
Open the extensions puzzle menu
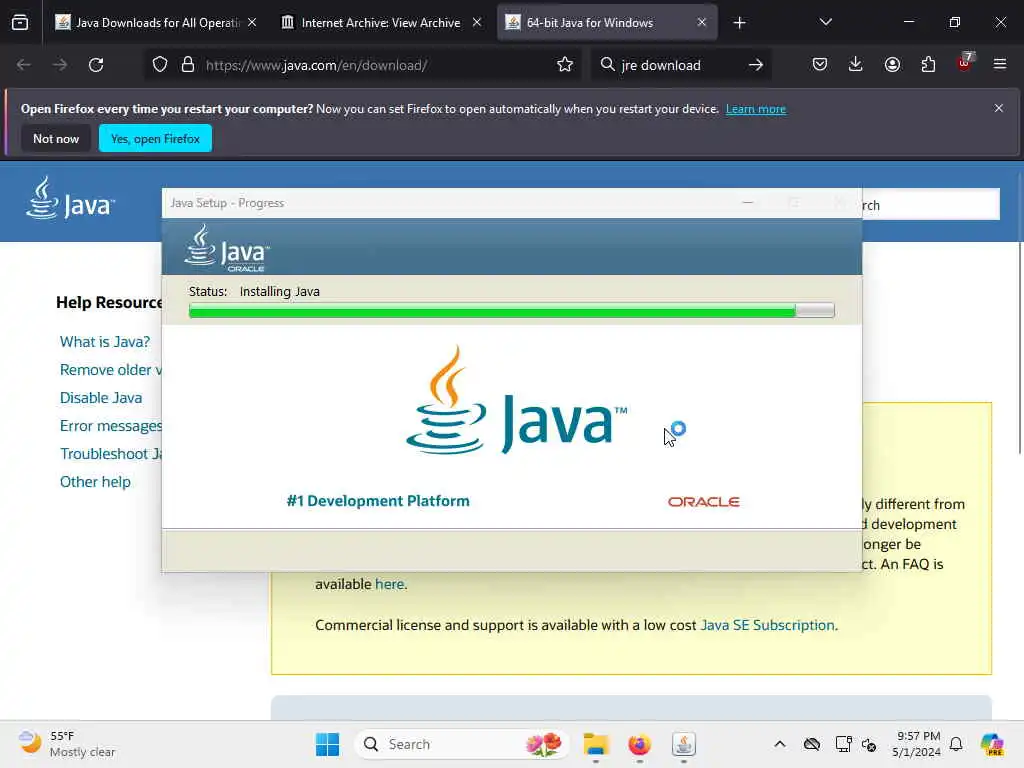(928, 65)
